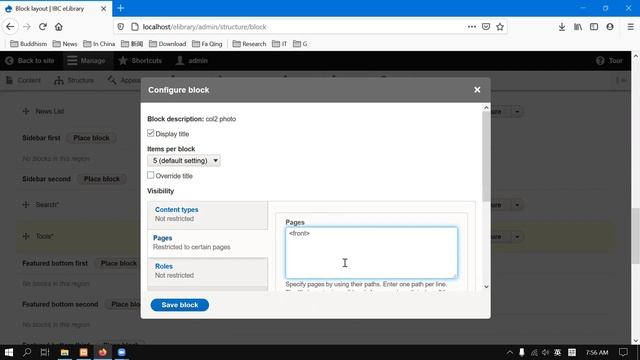Reload the current page
640x360 pixels.
point(43,27)
